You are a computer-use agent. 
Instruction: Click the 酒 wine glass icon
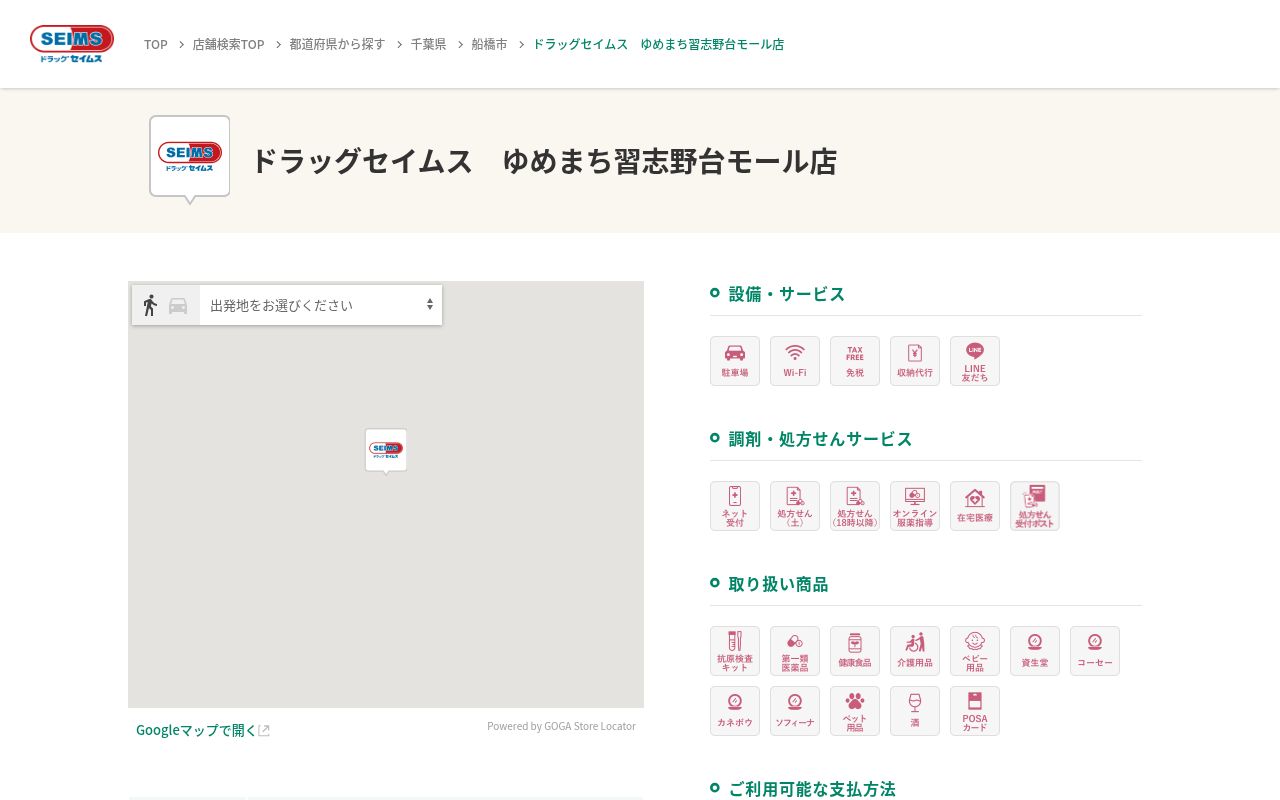pyautogui.click(x=915, y=711)
